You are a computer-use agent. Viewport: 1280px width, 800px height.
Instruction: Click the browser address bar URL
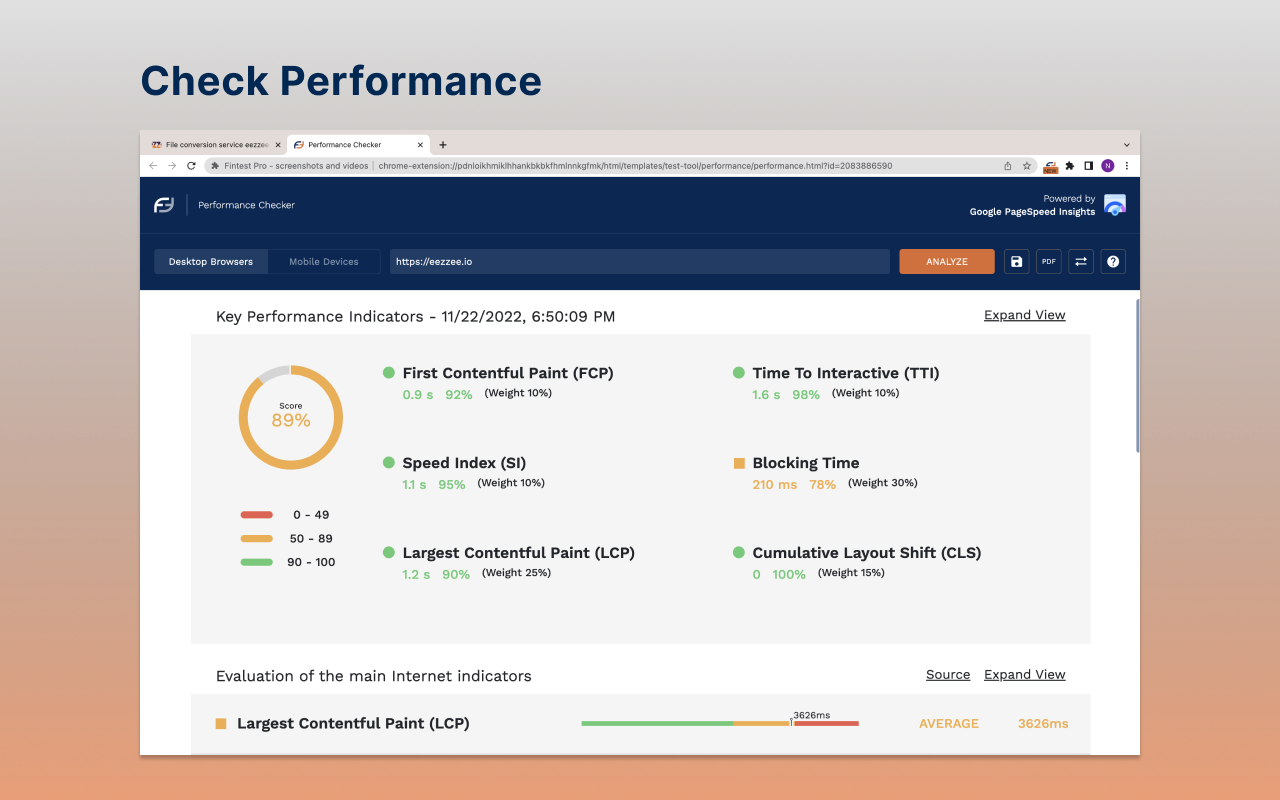coord(635,166)
